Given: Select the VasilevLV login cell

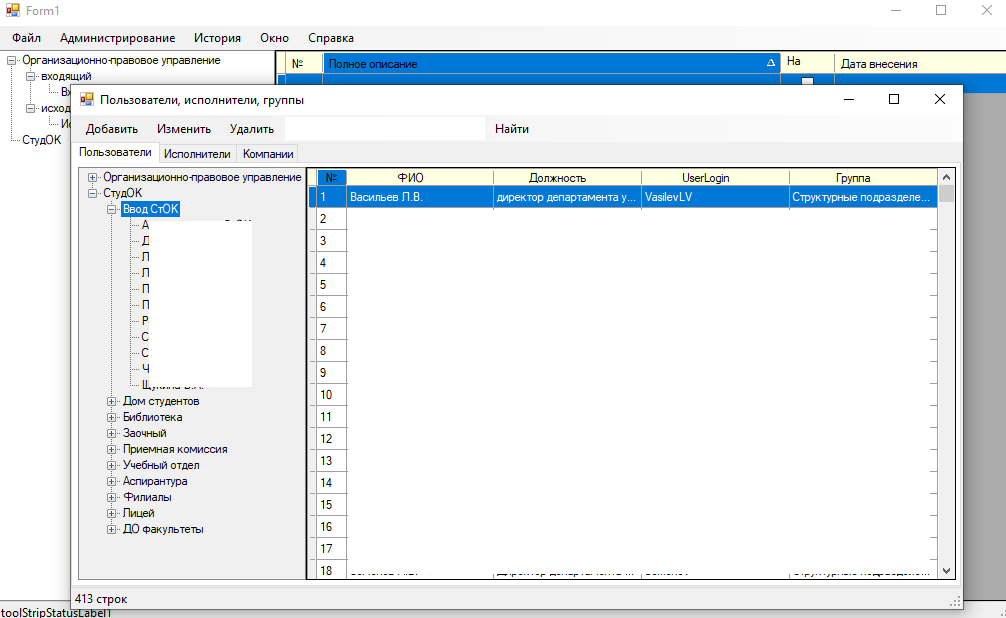Looking at the screenshot, I should [715, 197].
